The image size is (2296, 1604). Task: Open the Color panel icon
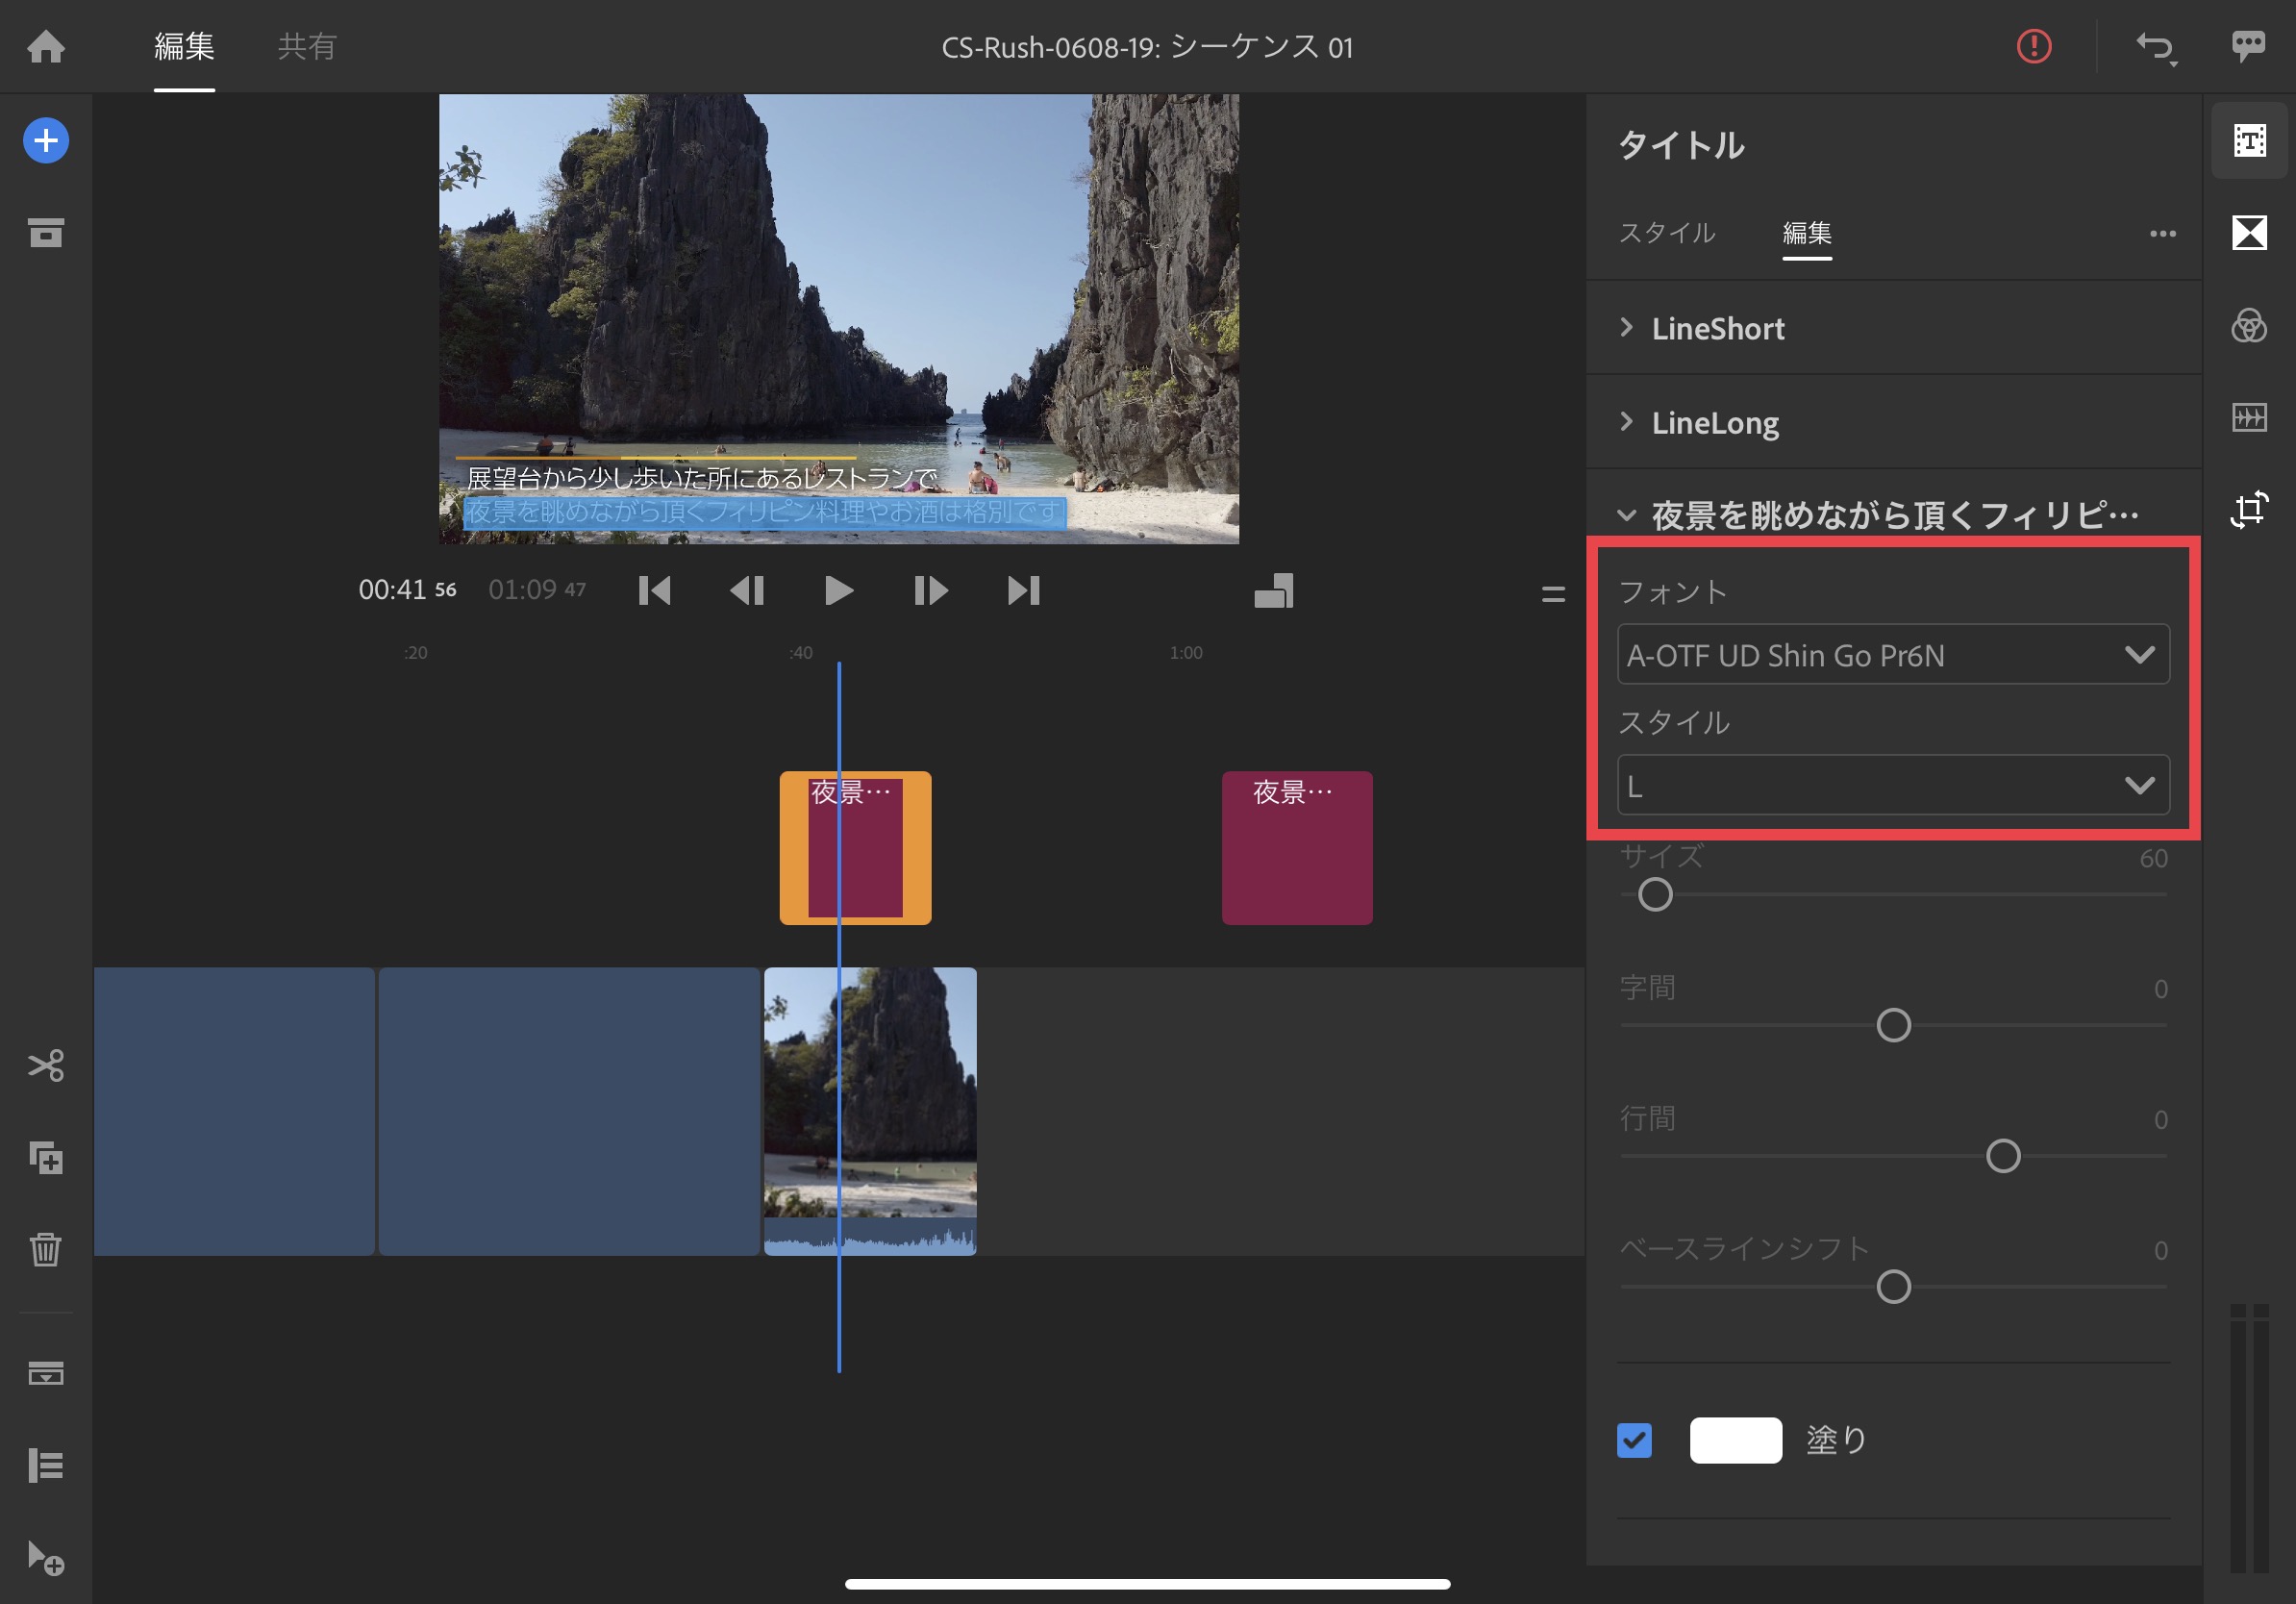(x=2249, y=326)
